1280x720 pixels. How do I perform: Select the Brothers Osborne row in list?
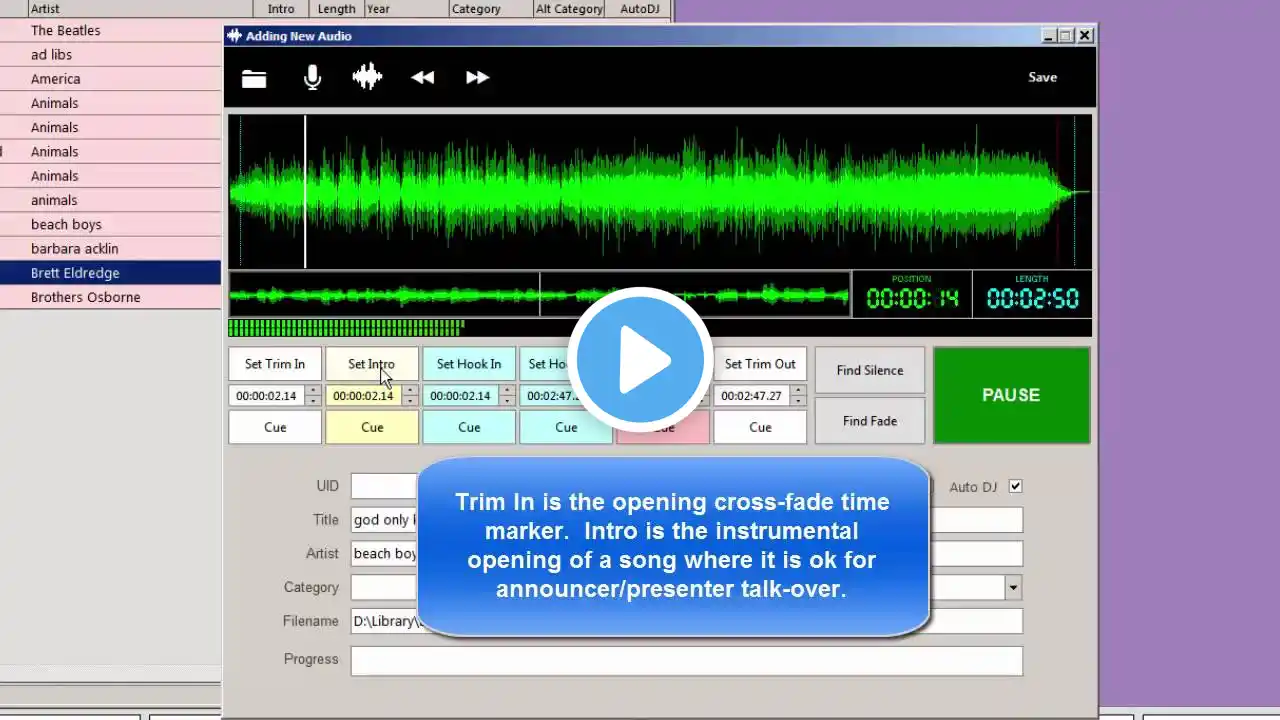110,297
